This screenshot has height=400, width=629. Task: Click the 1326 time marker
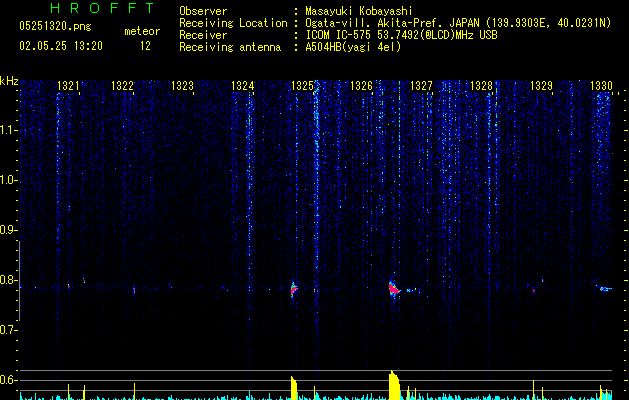(361, 86)
